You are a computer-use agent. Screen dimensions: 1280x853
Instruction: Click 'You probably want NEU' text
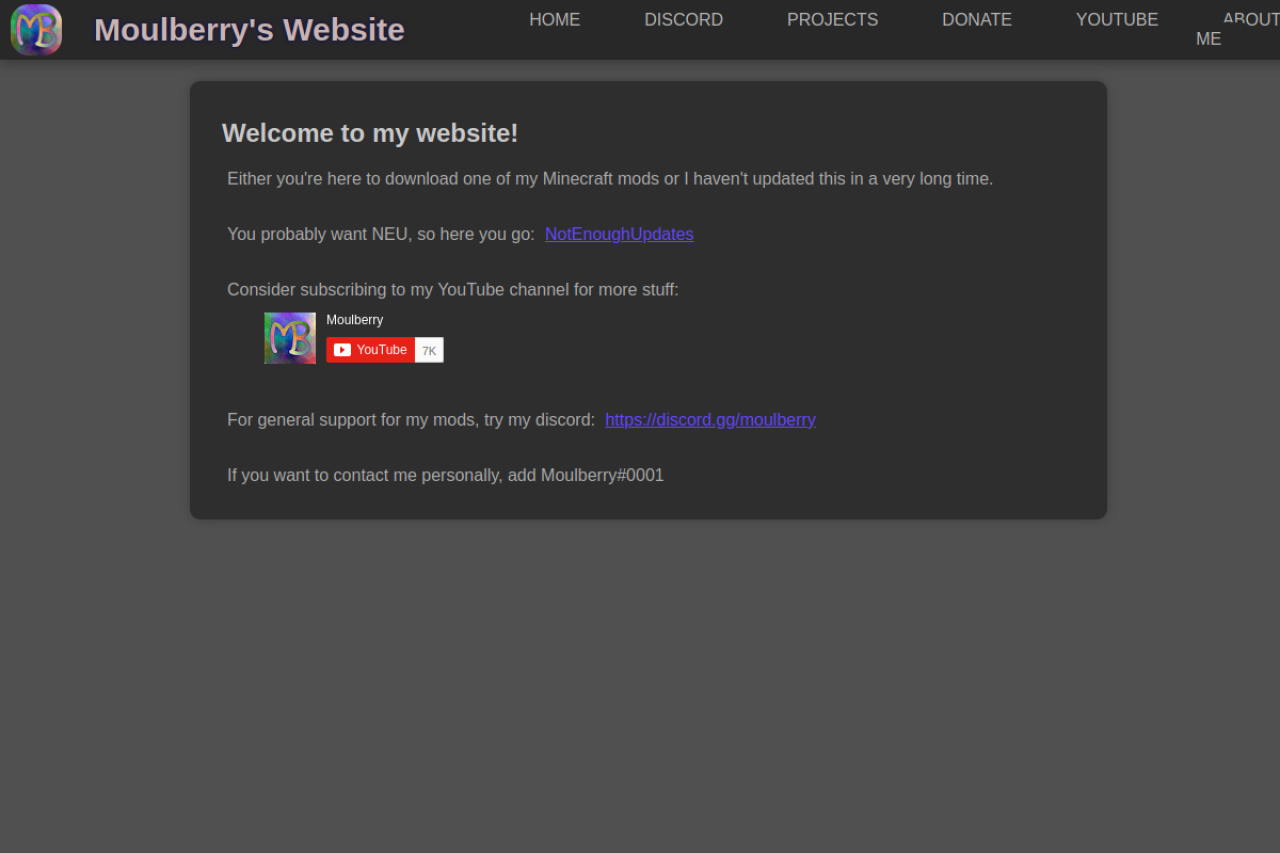click(x=381, y=234)
